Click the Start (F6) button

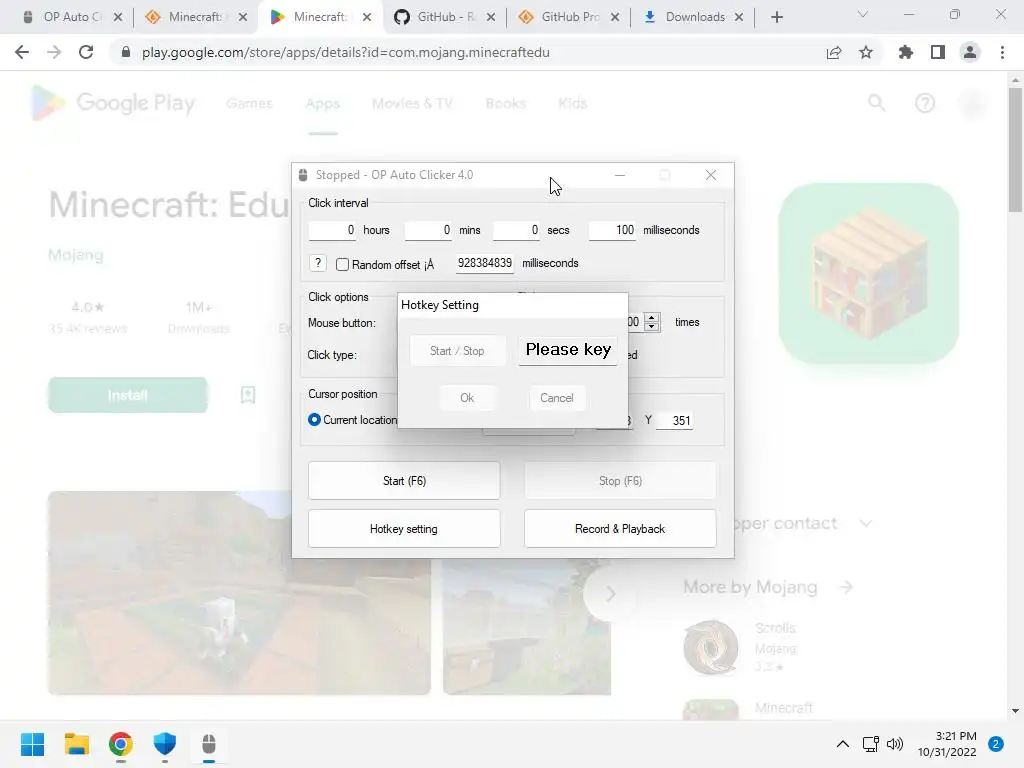(x=404, y=481)
